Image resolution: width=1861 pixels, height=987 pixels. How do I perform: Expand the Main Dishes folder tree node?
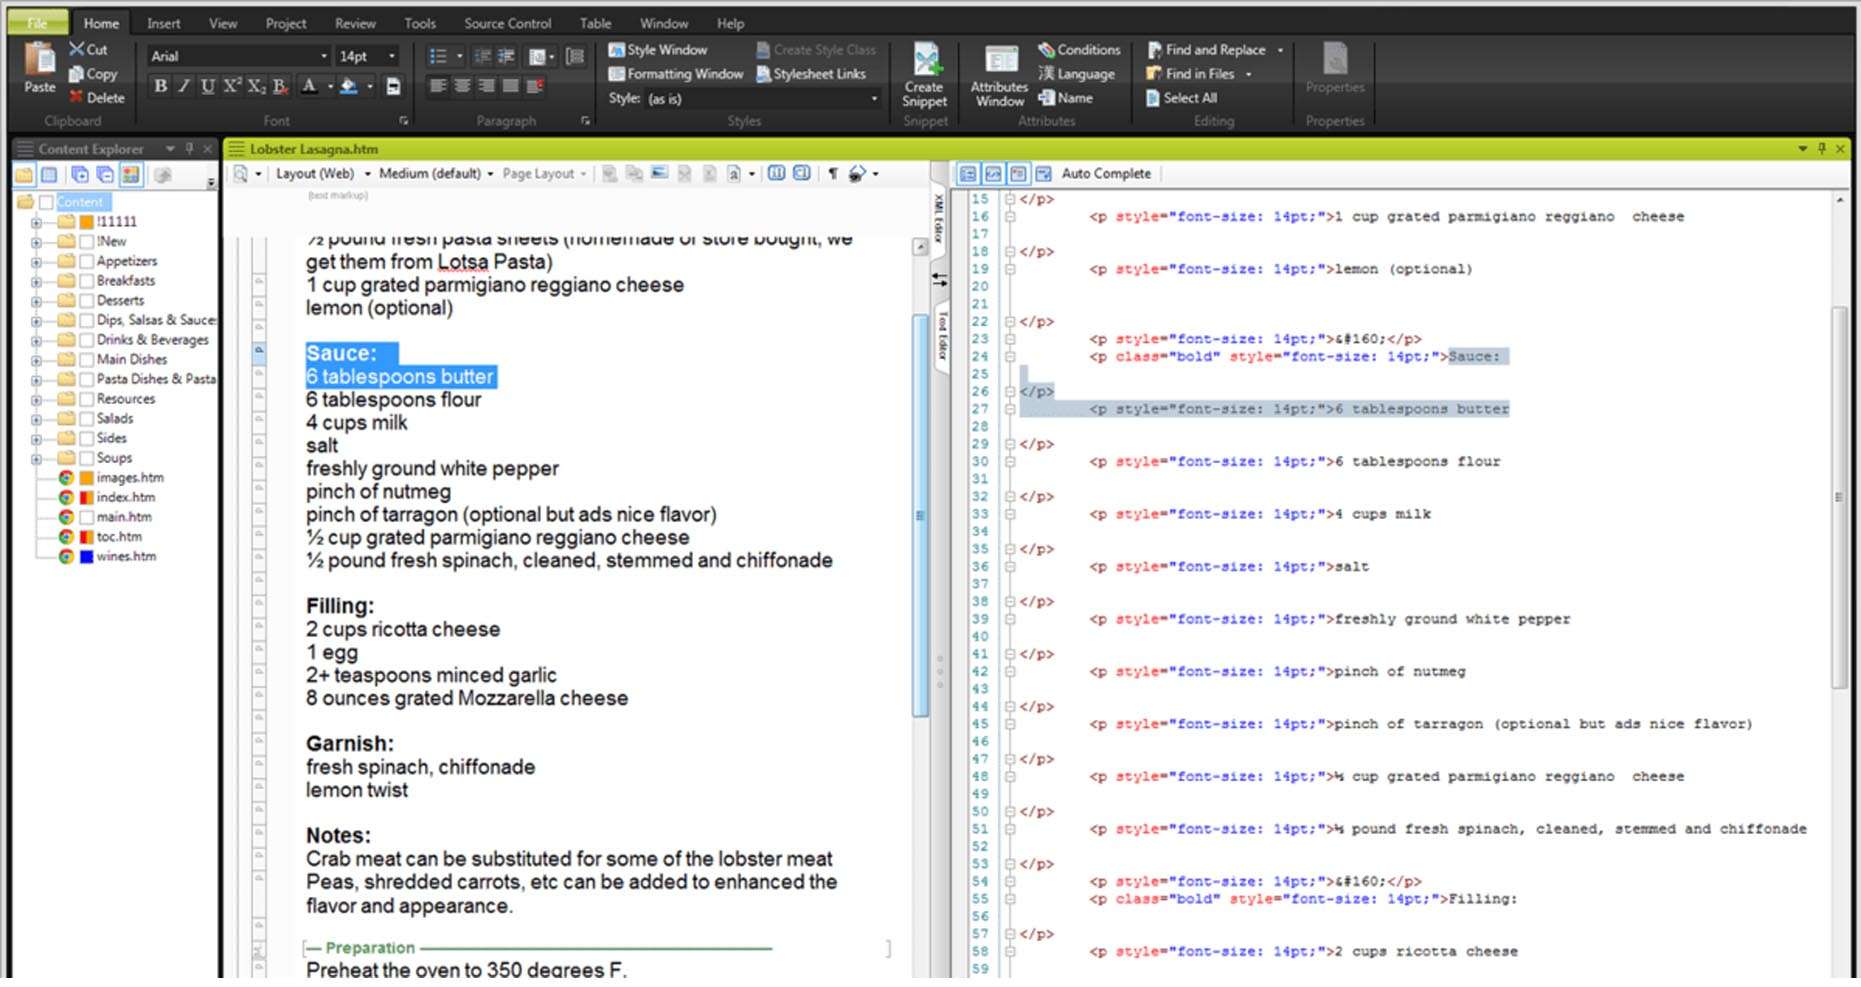click(x=36, y=360)
